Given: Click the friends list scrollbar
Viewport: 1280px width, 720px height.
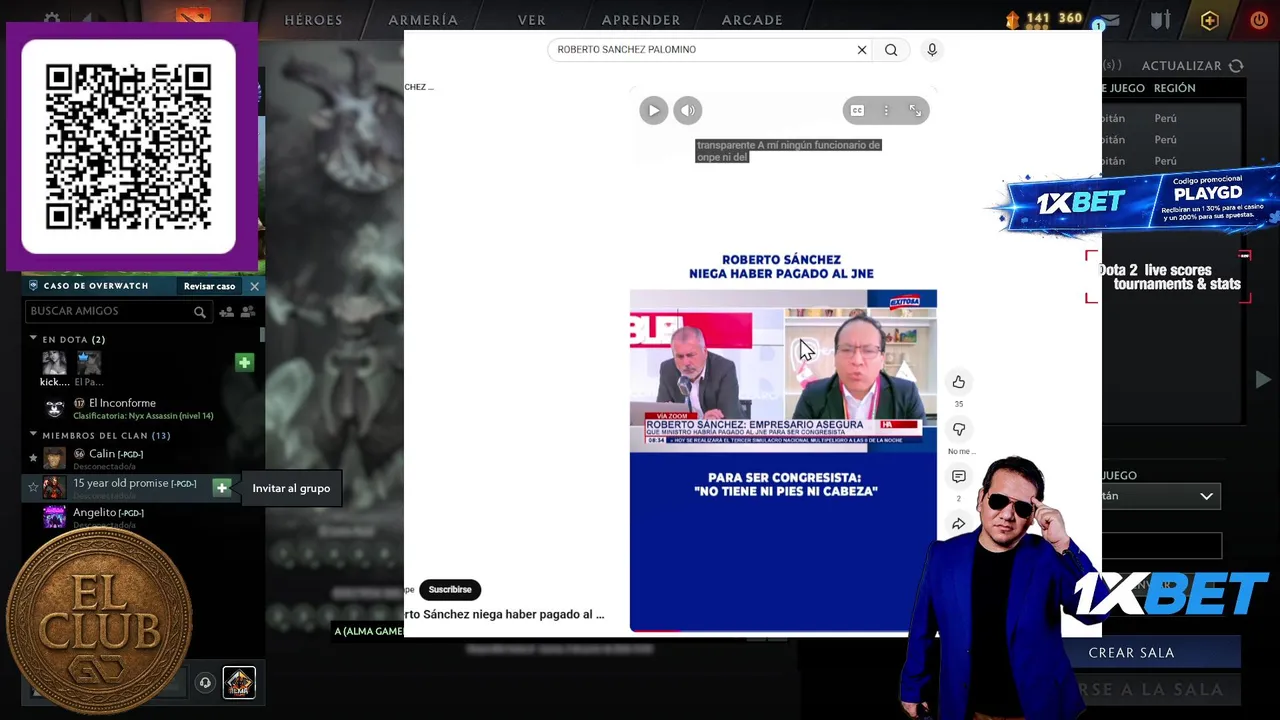Looking at the screenshot, I should tap(262, 335).
